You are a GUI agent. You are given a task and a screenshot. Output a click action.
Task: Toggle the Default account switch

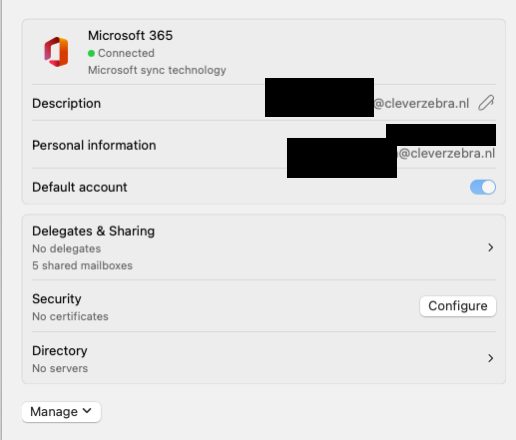(483, 187)
